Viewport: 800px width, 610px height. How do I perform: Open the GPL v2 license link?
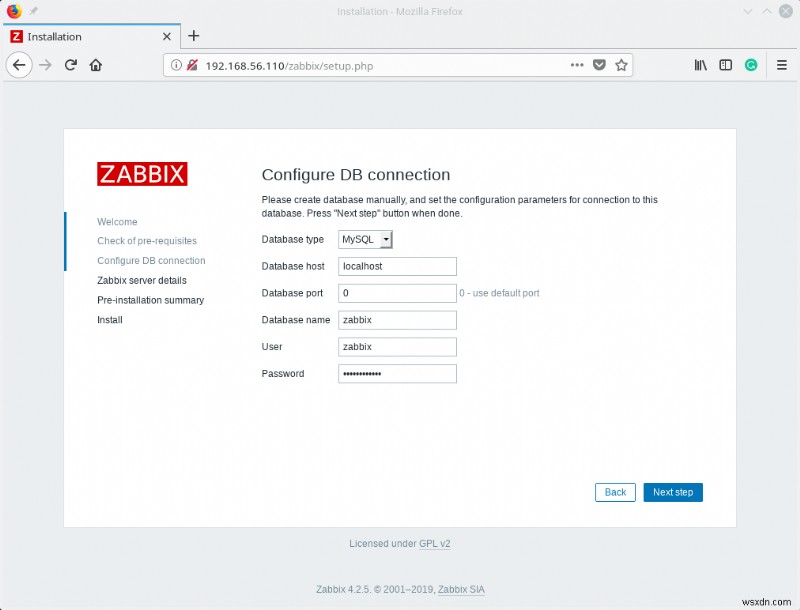click(x=435, y=544)
